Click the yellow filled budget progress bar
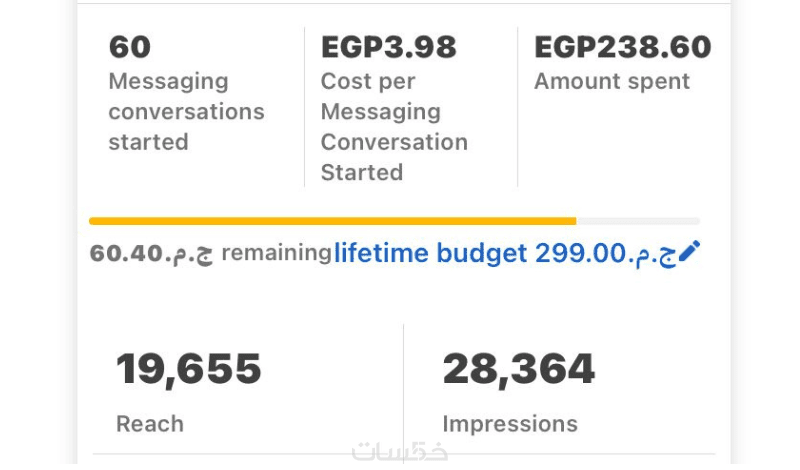This screenshot has width=800, height=470. pyautogui.click(x=332, y=221)
